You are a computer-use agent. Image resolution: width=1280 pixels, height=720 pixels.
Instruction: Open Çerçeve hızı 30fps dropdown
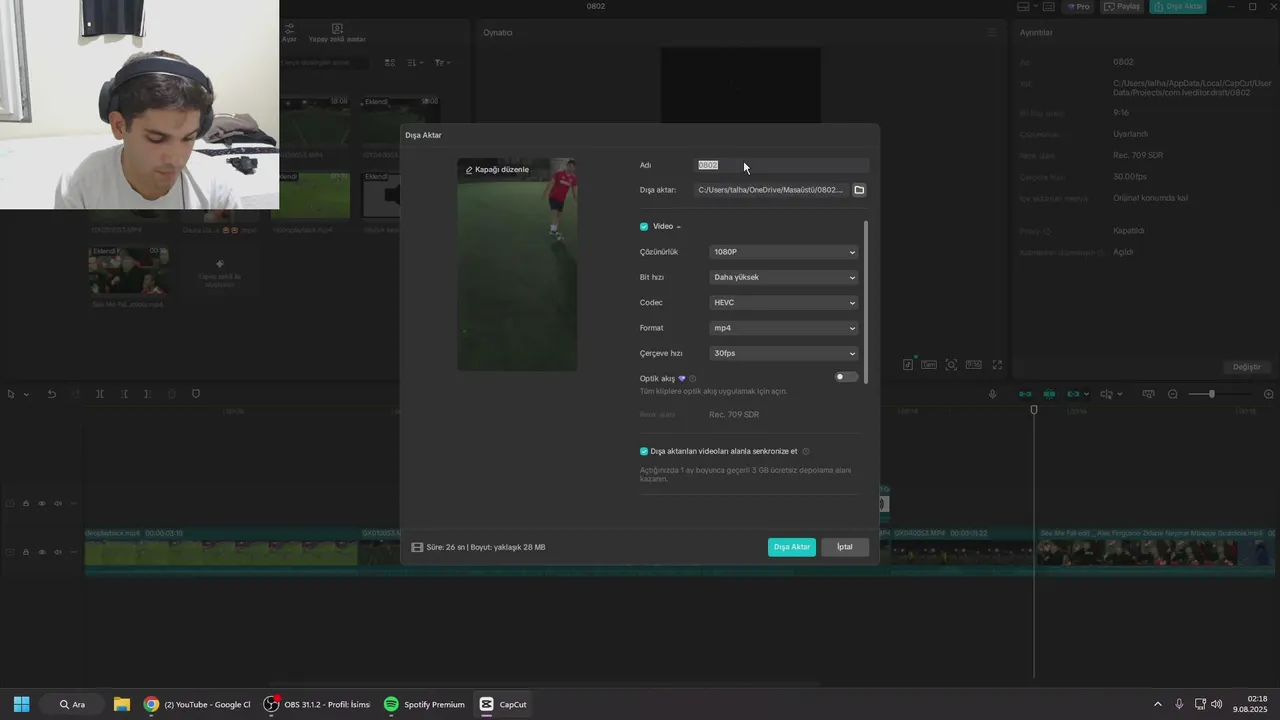(784, 353)
